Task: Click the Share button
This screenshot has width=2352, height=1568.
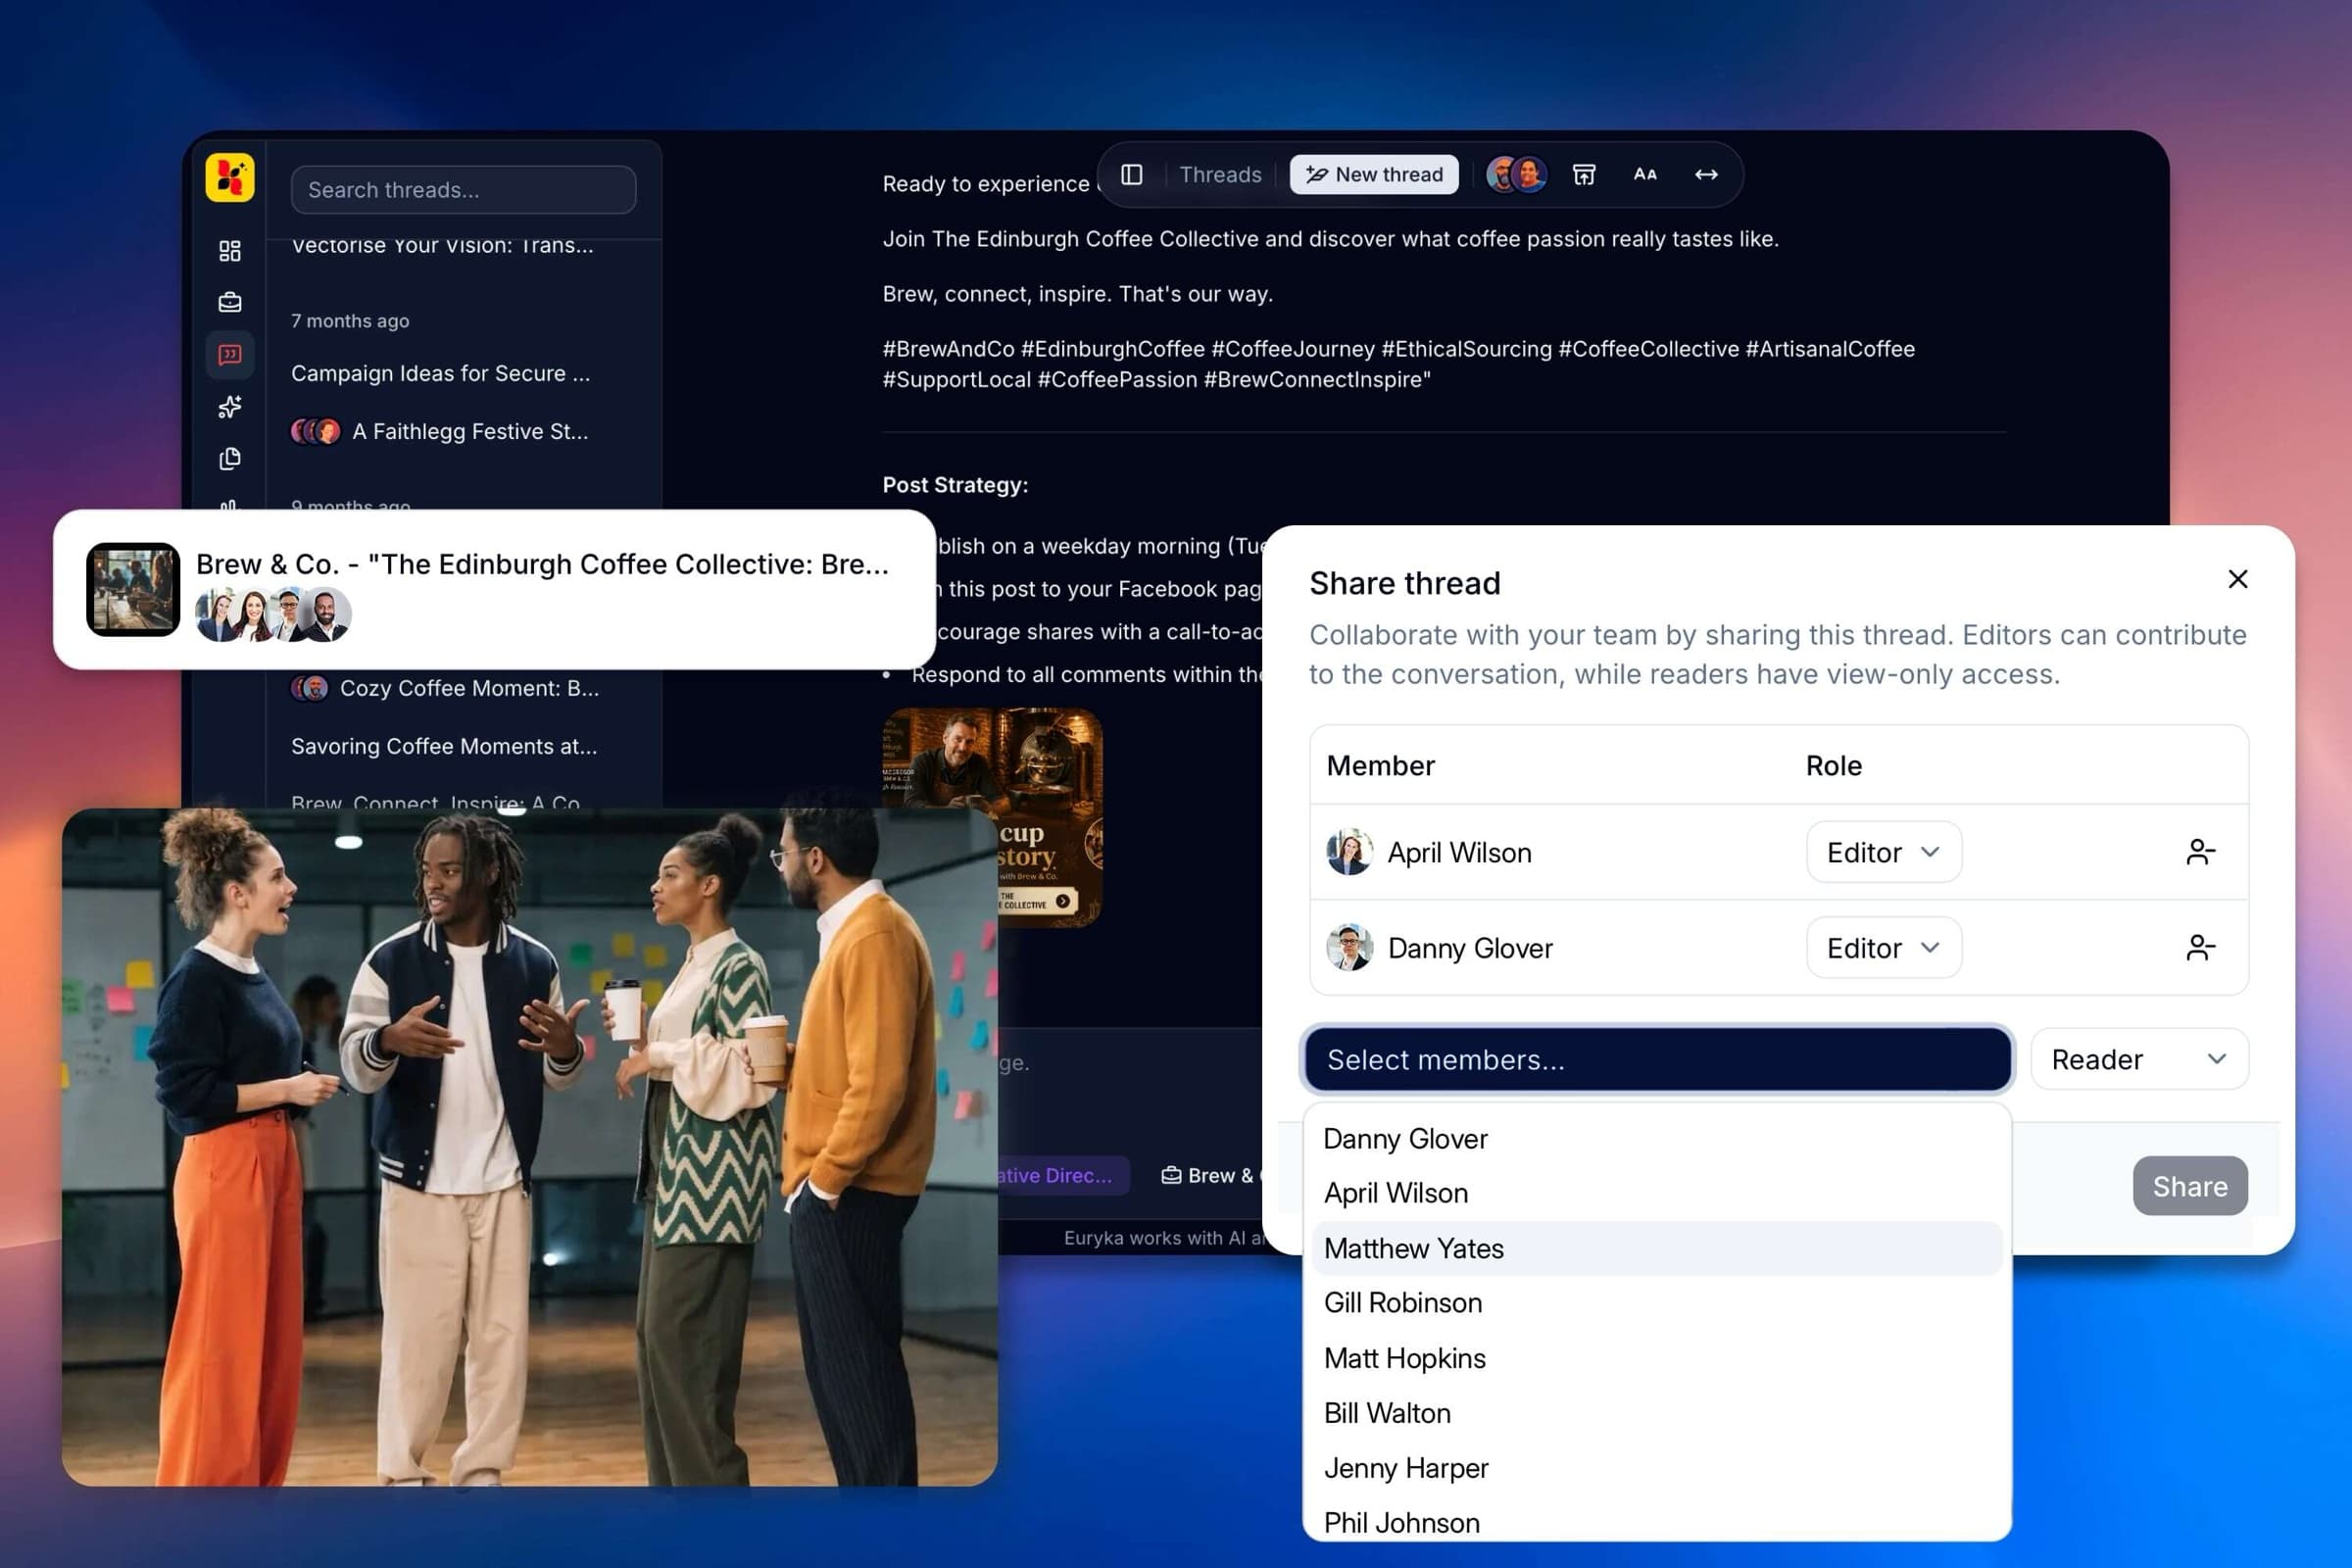Action: pyautogui.click(x=2190, y=1186)
